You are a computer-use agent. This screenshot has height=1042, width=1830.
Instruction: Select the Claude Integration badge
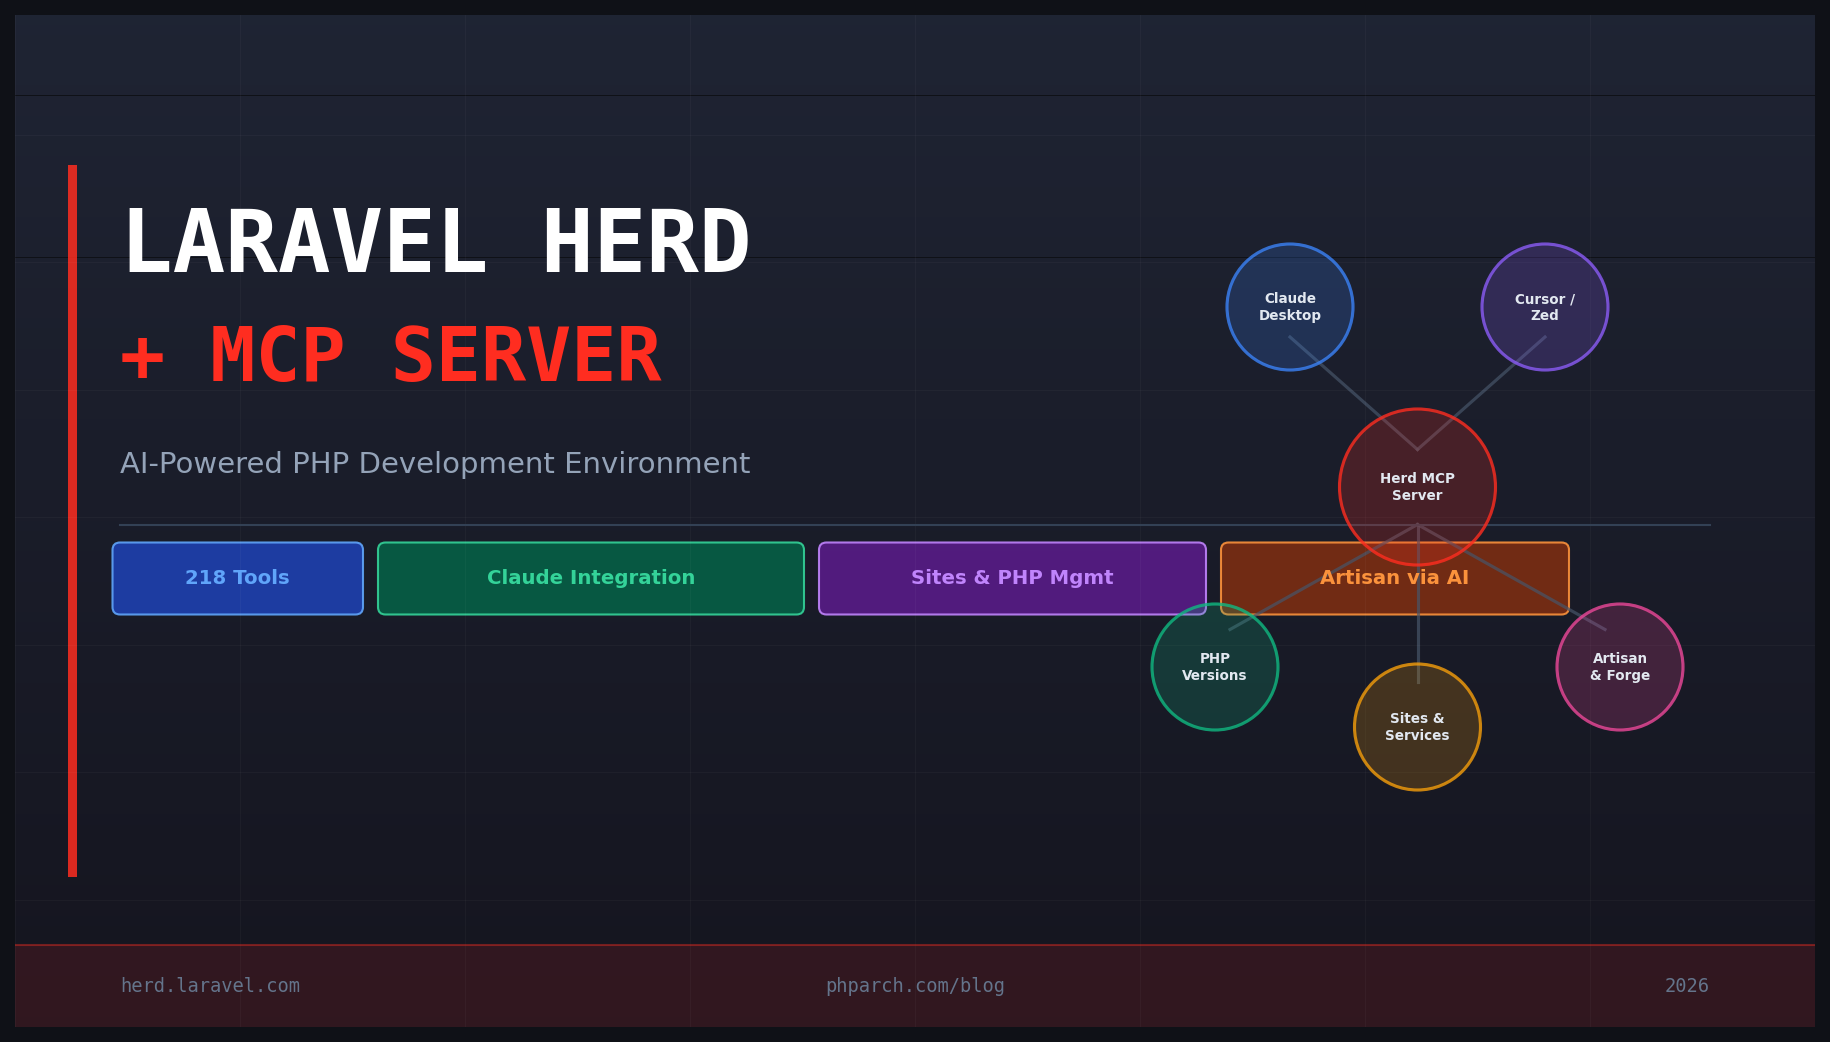[591, 578]
